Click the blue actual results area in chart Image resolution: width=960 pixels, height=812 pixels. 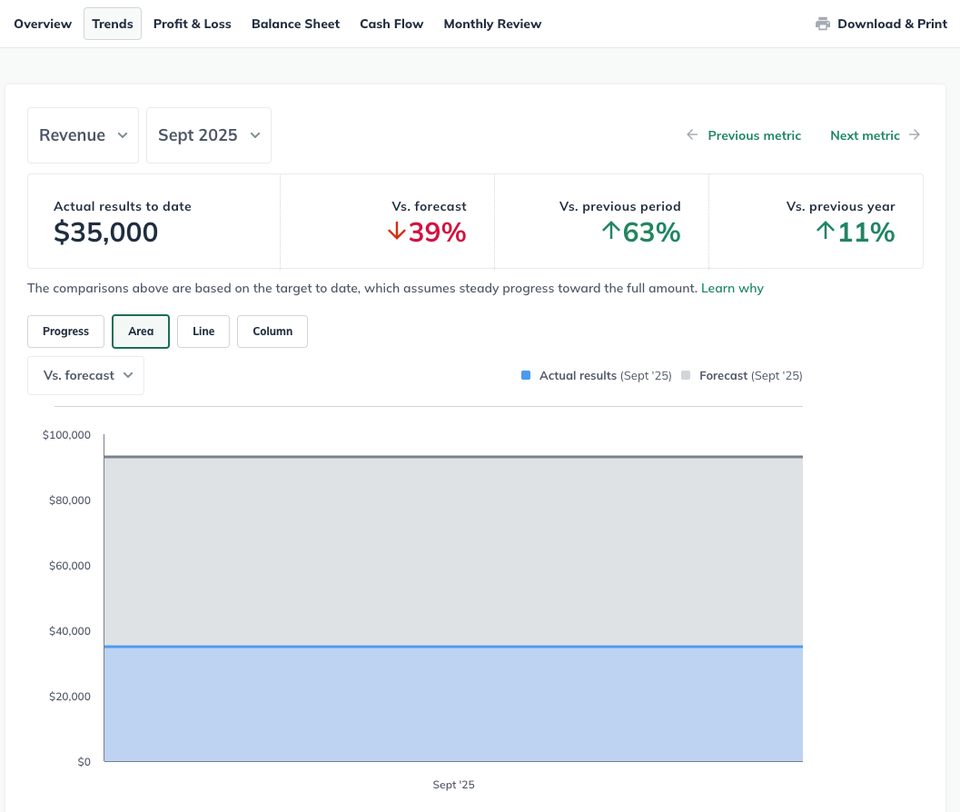[x=453, y=704]
